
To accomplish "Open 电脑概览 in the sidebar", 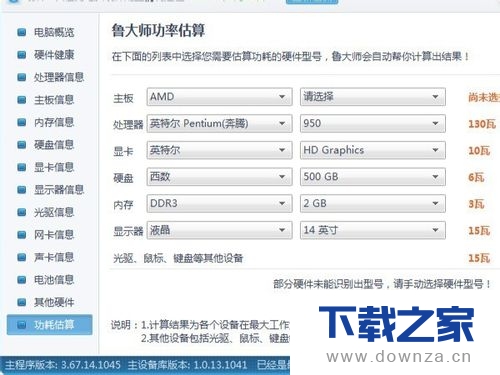I will [x=54, y=32].
